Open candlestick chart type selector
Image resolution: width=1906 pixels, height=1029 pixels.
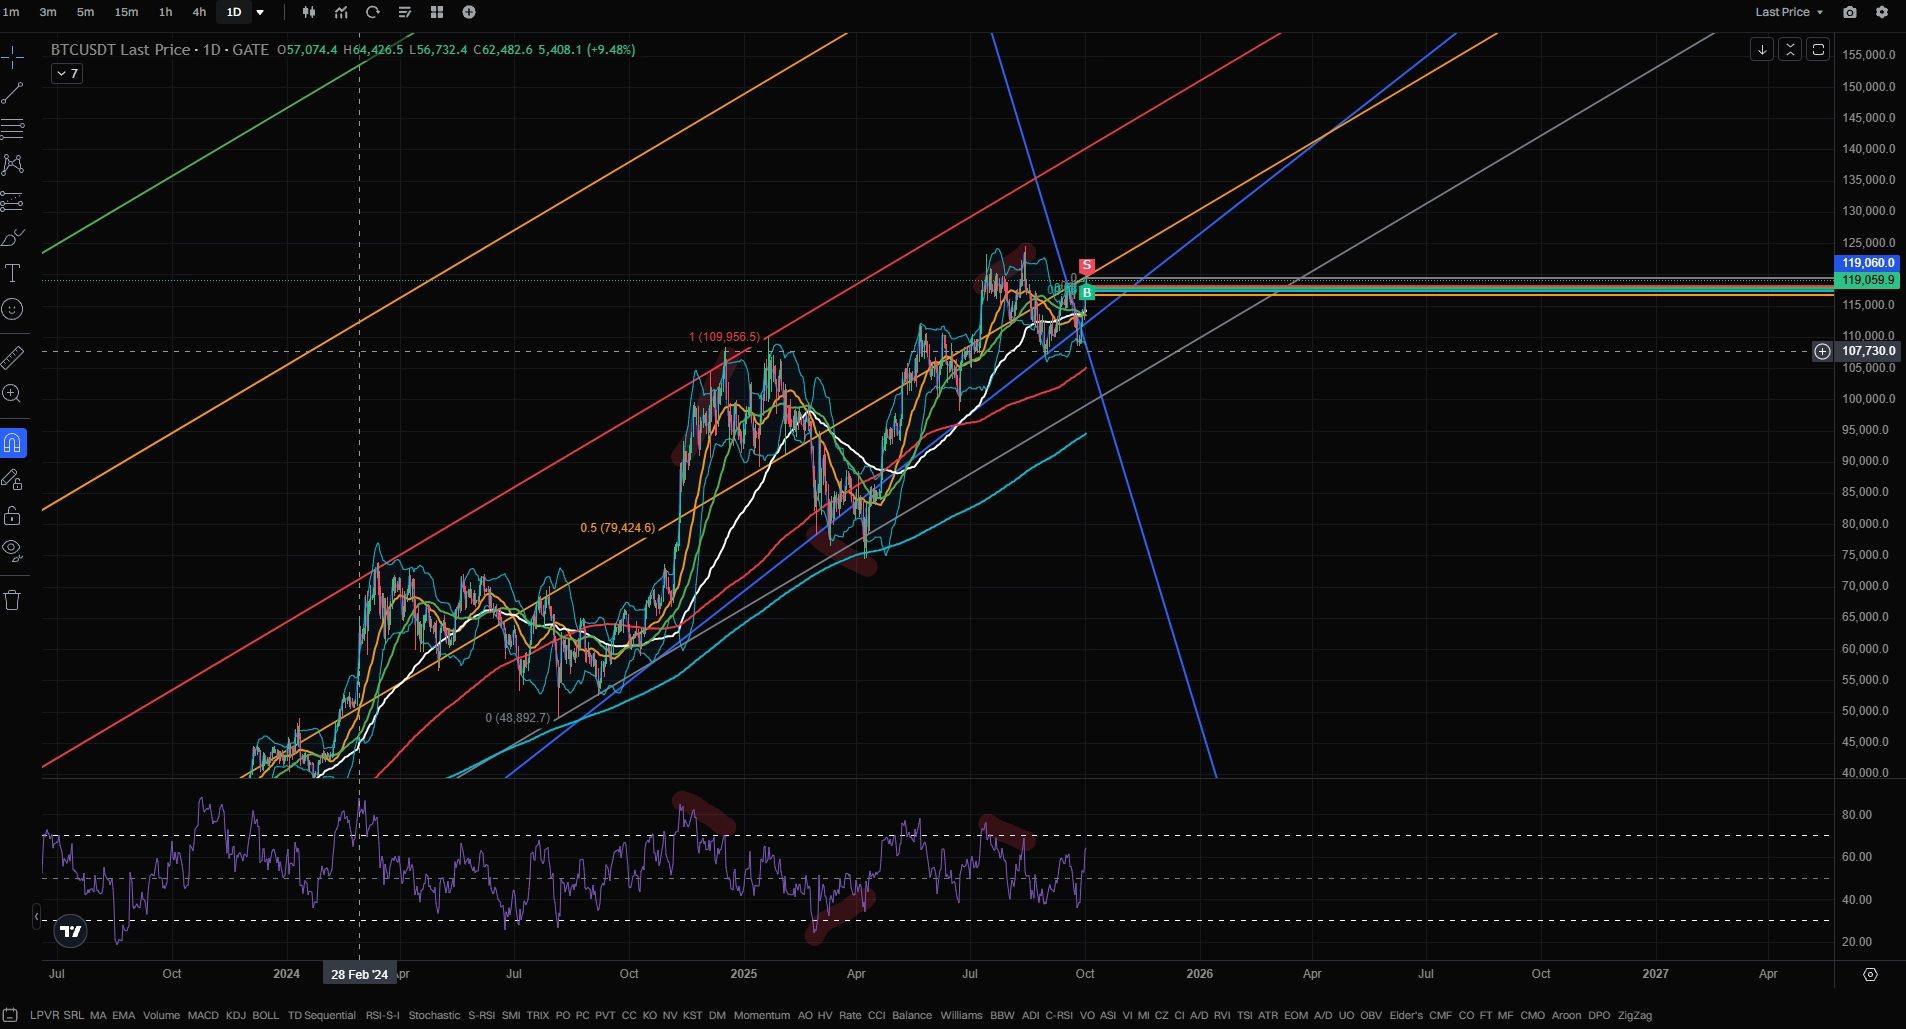[309, 12]
